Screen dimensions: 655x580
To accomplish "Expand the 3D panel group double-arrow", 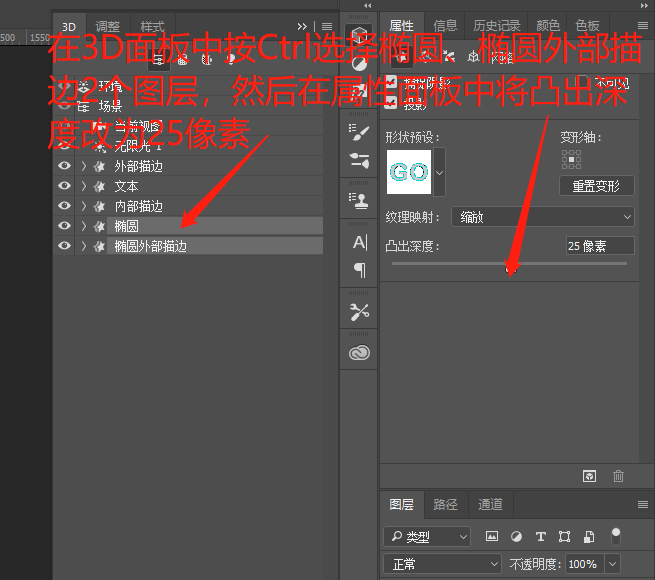I will (302, 26).
